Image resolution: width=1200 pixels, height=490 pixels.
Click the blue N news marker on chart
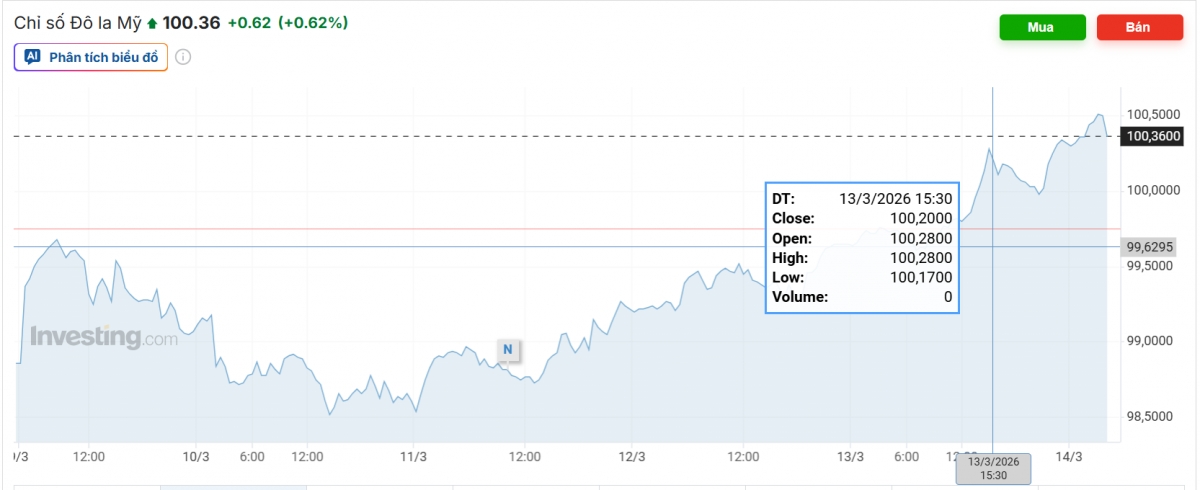507,349
